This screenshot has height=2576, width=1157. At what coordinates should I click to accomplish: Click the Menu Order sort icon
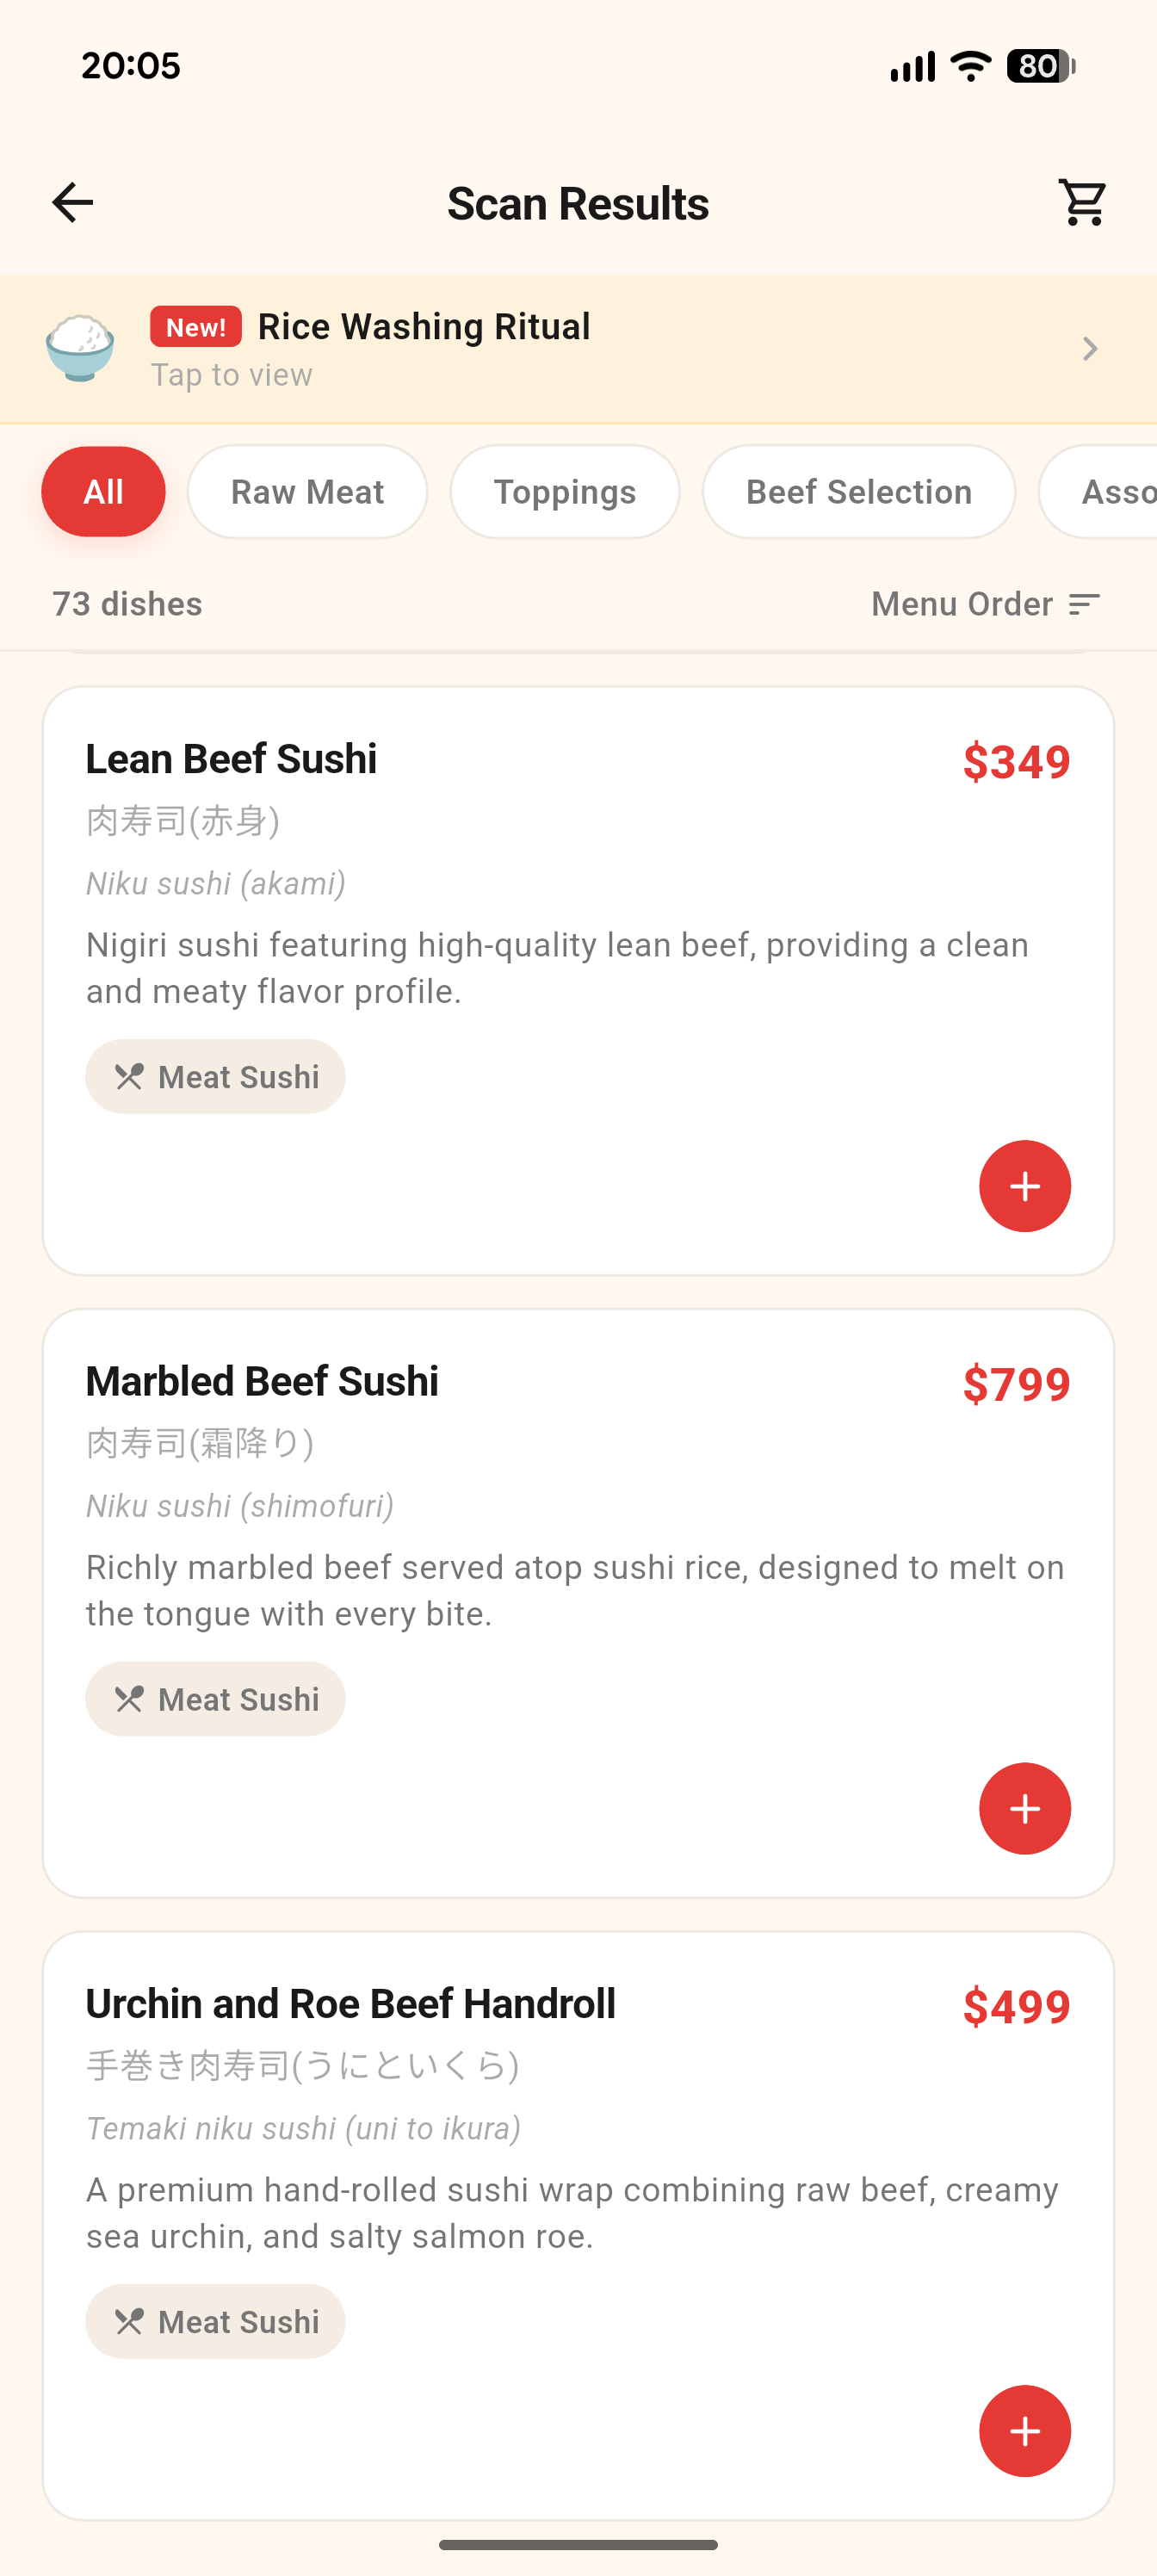click(x=1084, y=604)
